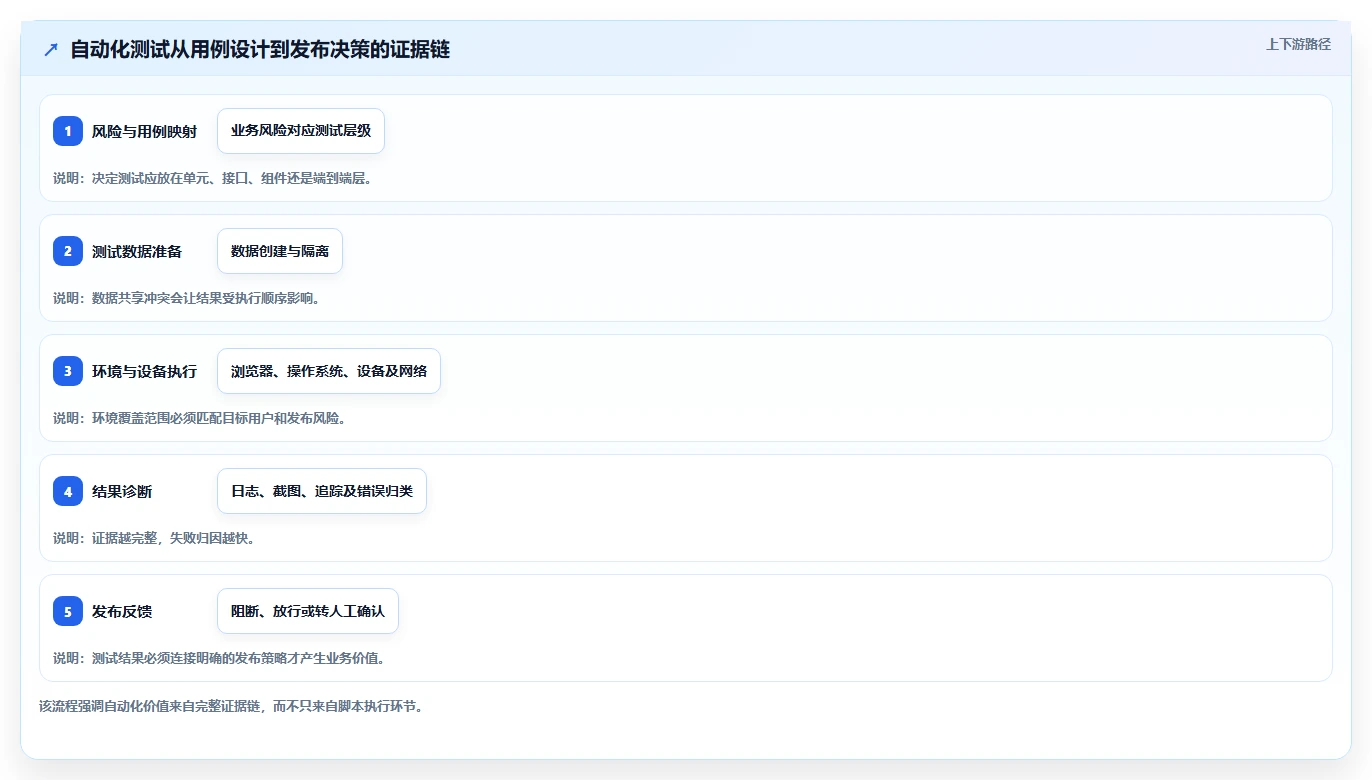This screenshot has width=1372, height=780.
Task: Click the 环境与设备执行 step title
Action: coord(144,371)
